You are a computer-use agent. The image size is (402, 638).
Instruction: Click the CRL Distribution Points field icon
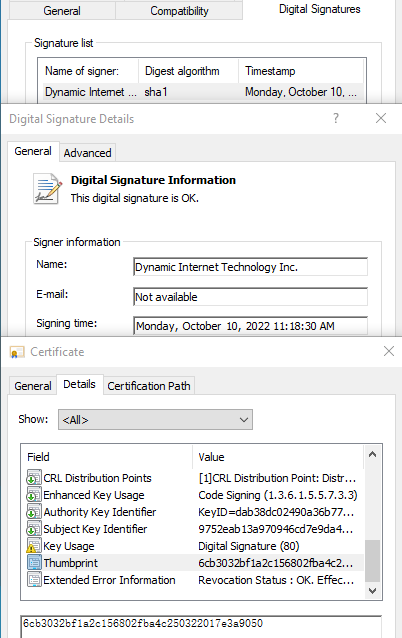(x=34, y=478)
